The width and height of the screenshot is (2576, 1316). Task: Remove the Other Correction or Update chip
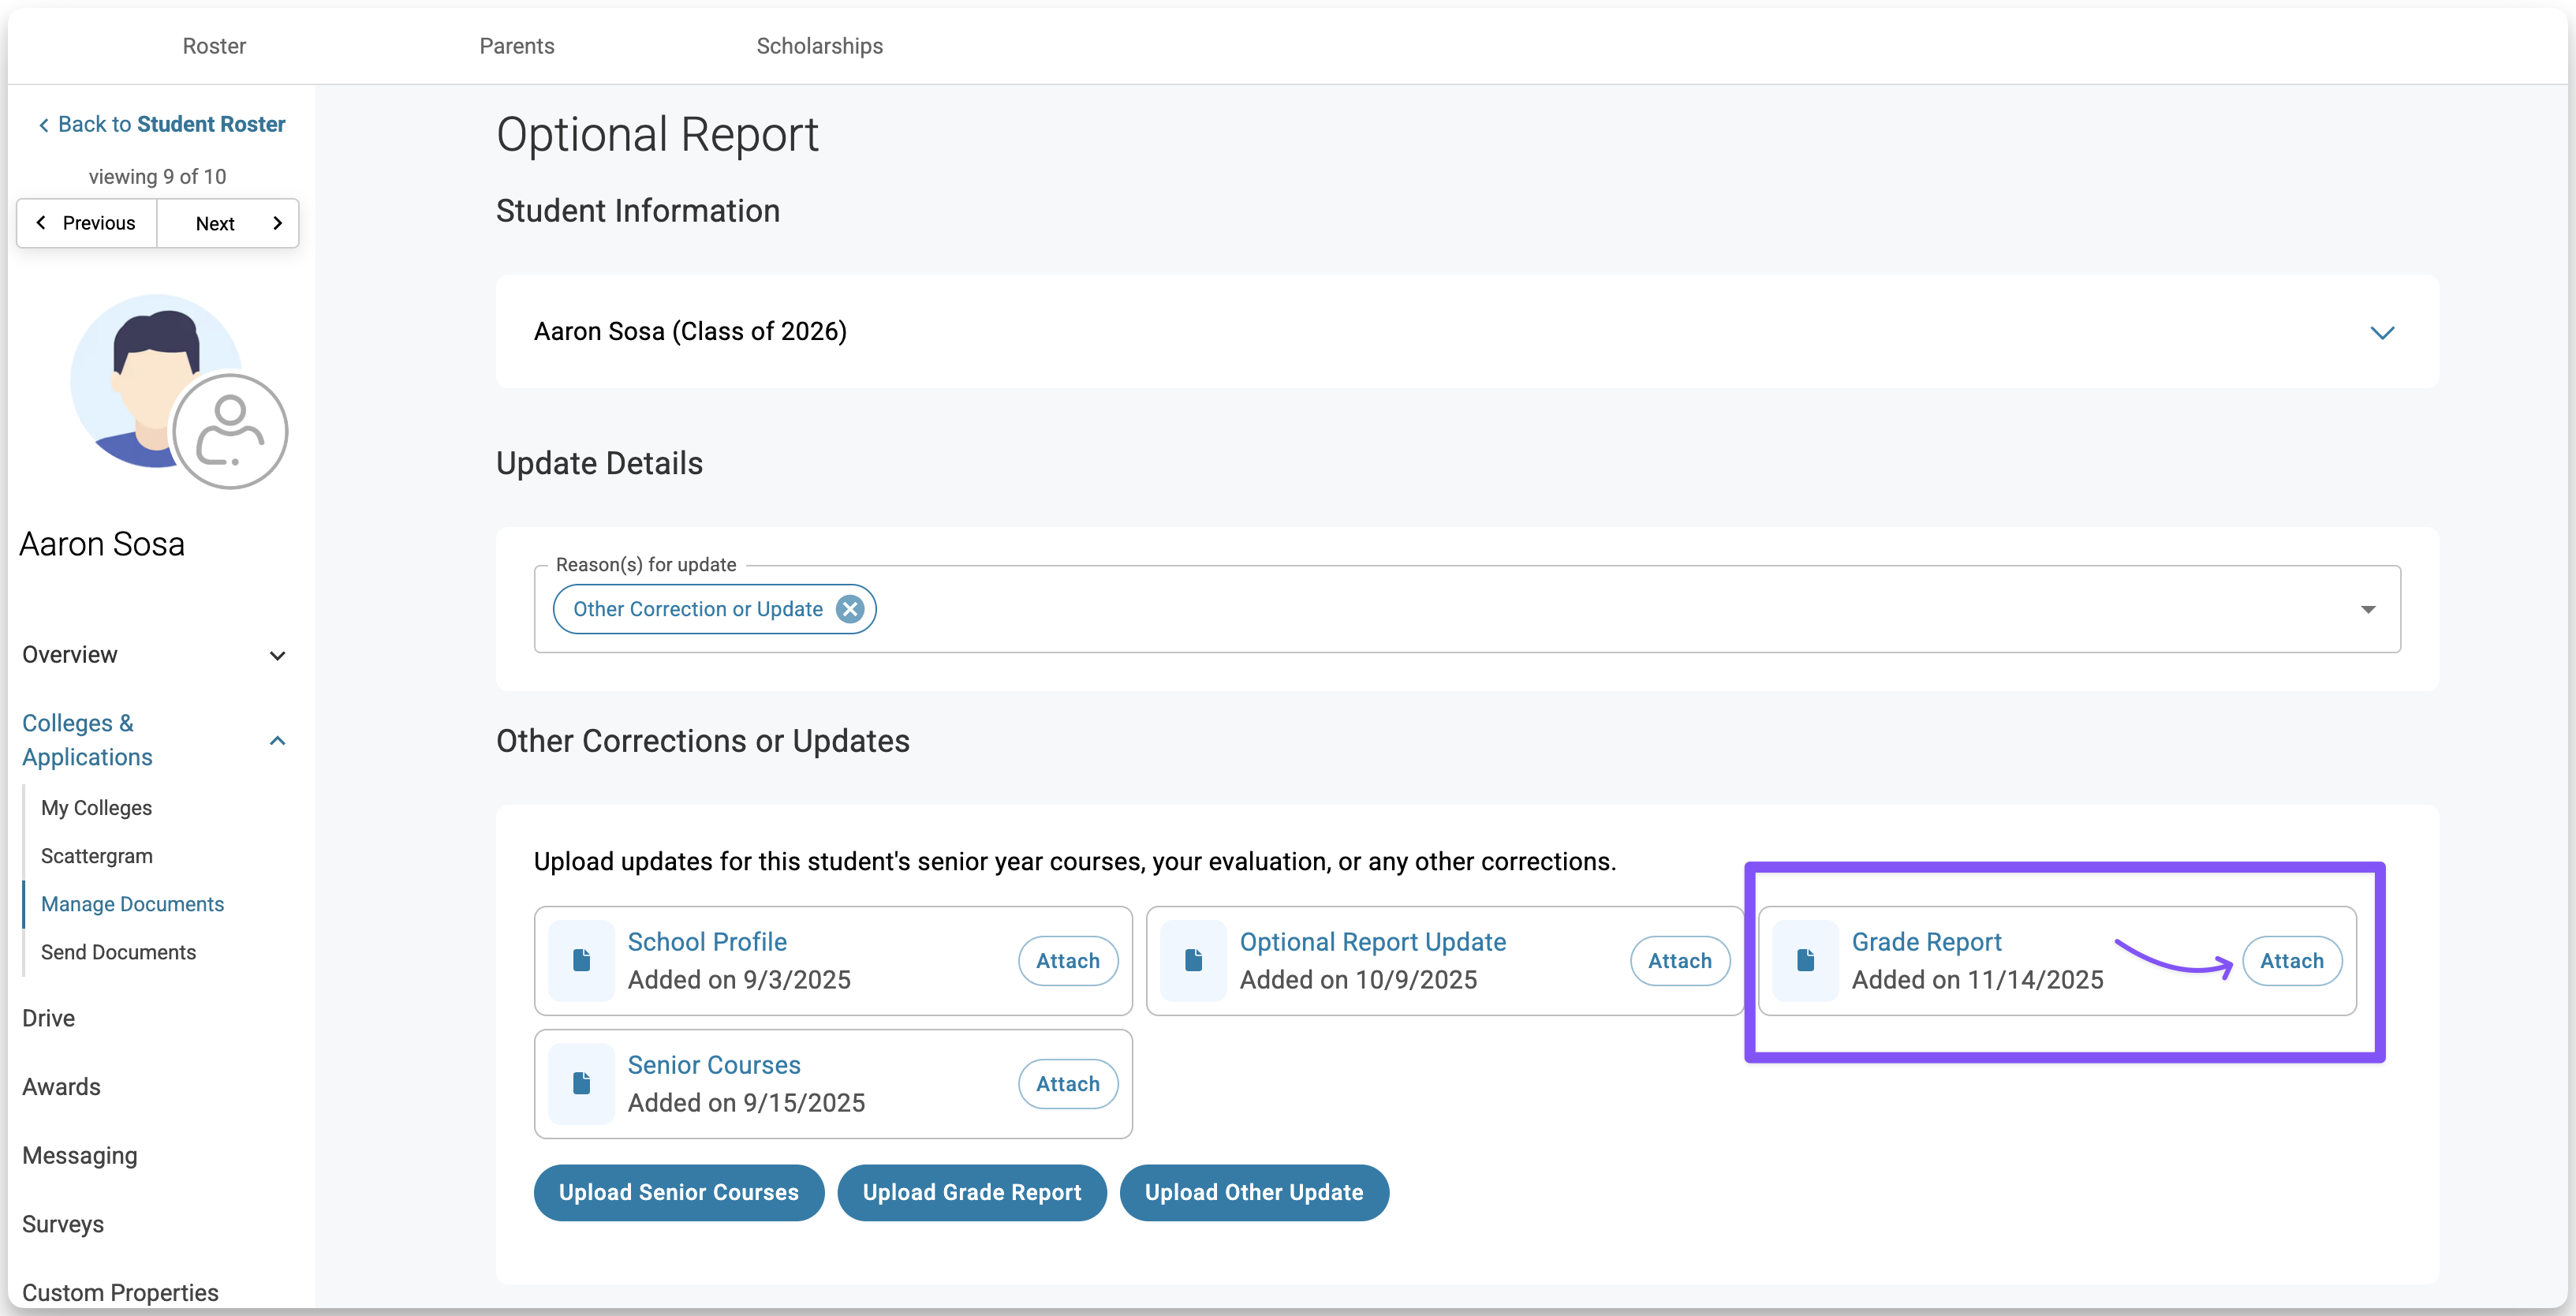tap(850, 609)
